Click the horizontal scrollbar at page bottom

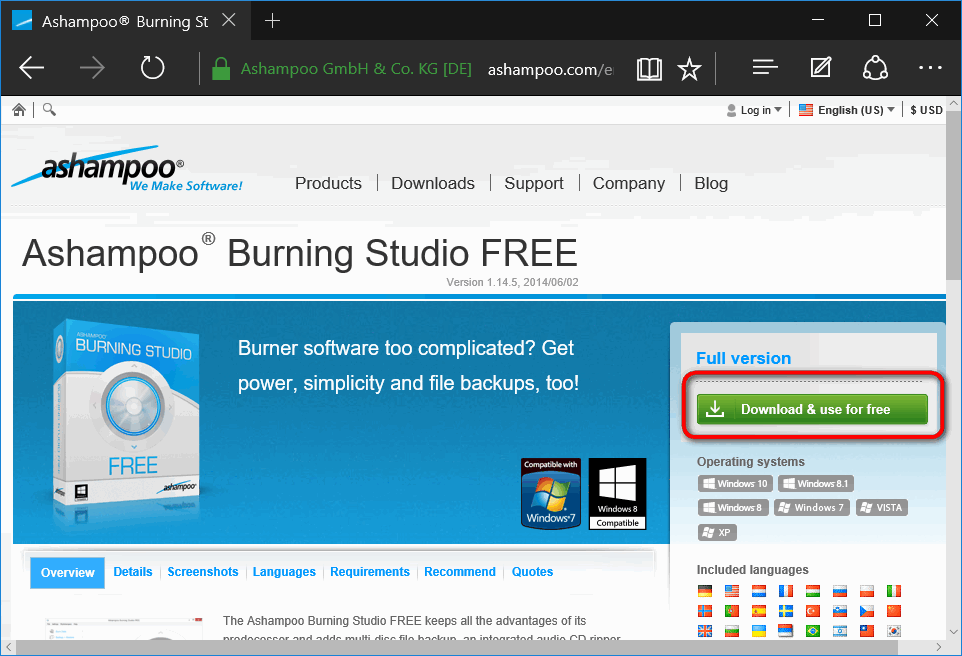457,647
